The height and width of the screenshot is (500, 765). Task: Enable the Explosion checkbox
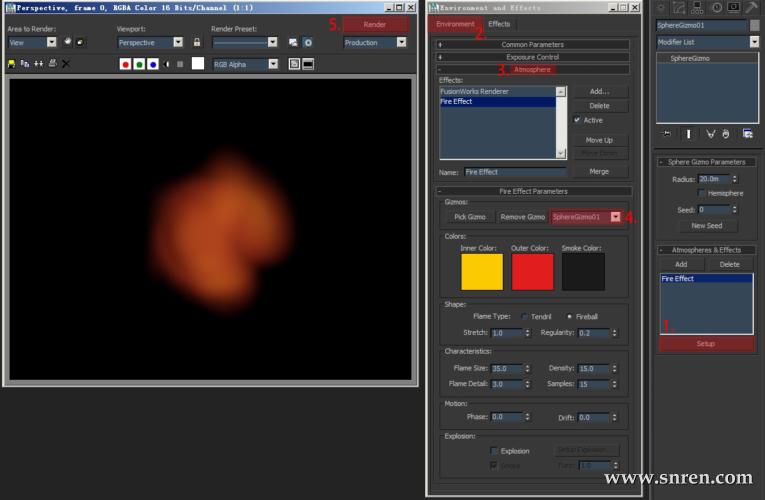[x=494, y=451]
